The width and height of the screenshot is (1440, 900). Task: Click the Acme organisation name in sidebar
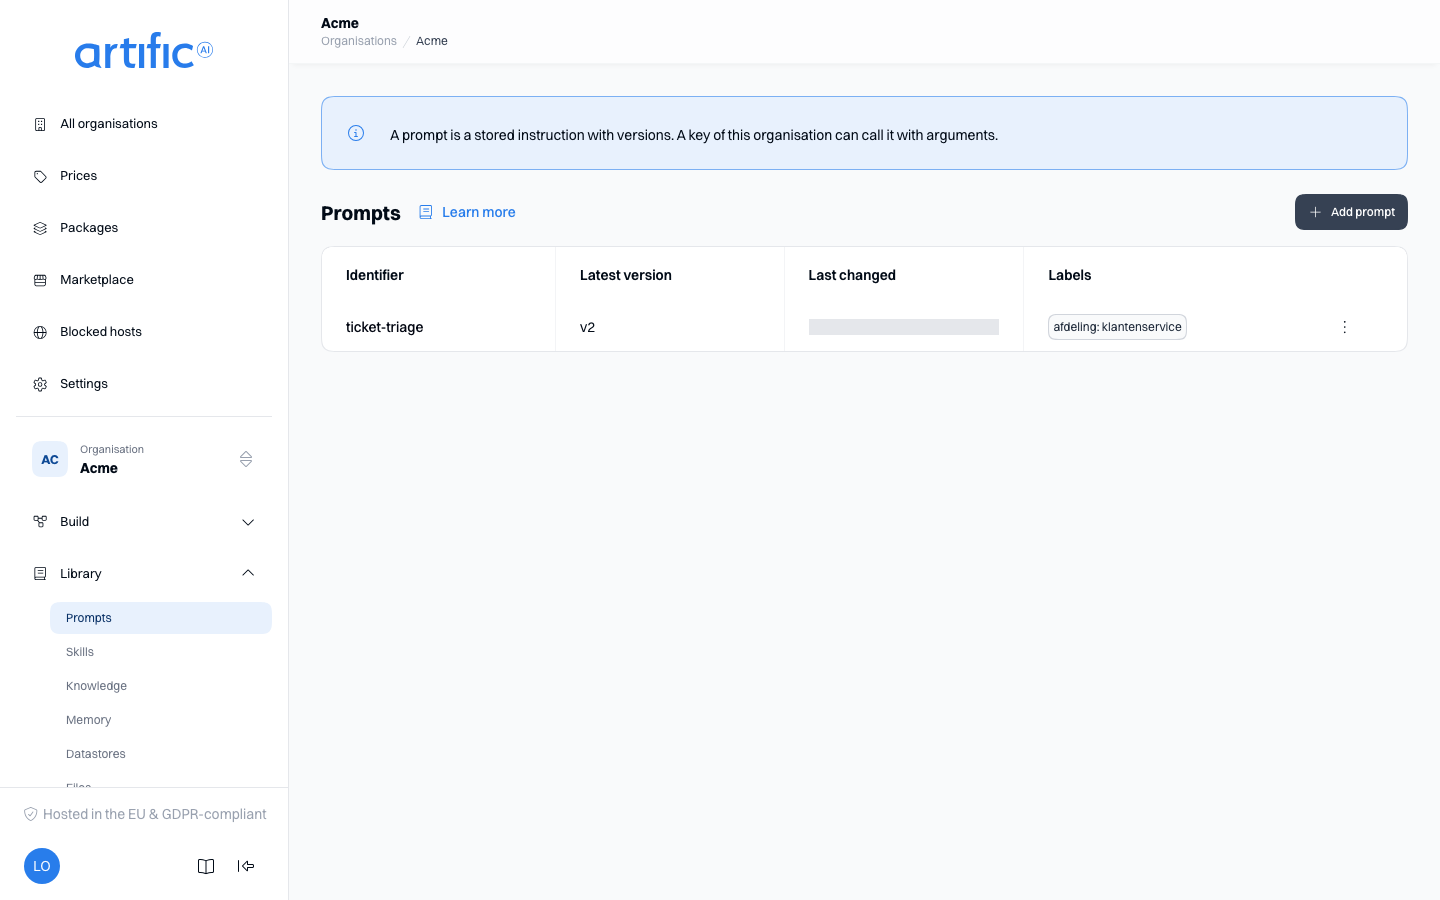pyautogui.click(x=99, y=468)
